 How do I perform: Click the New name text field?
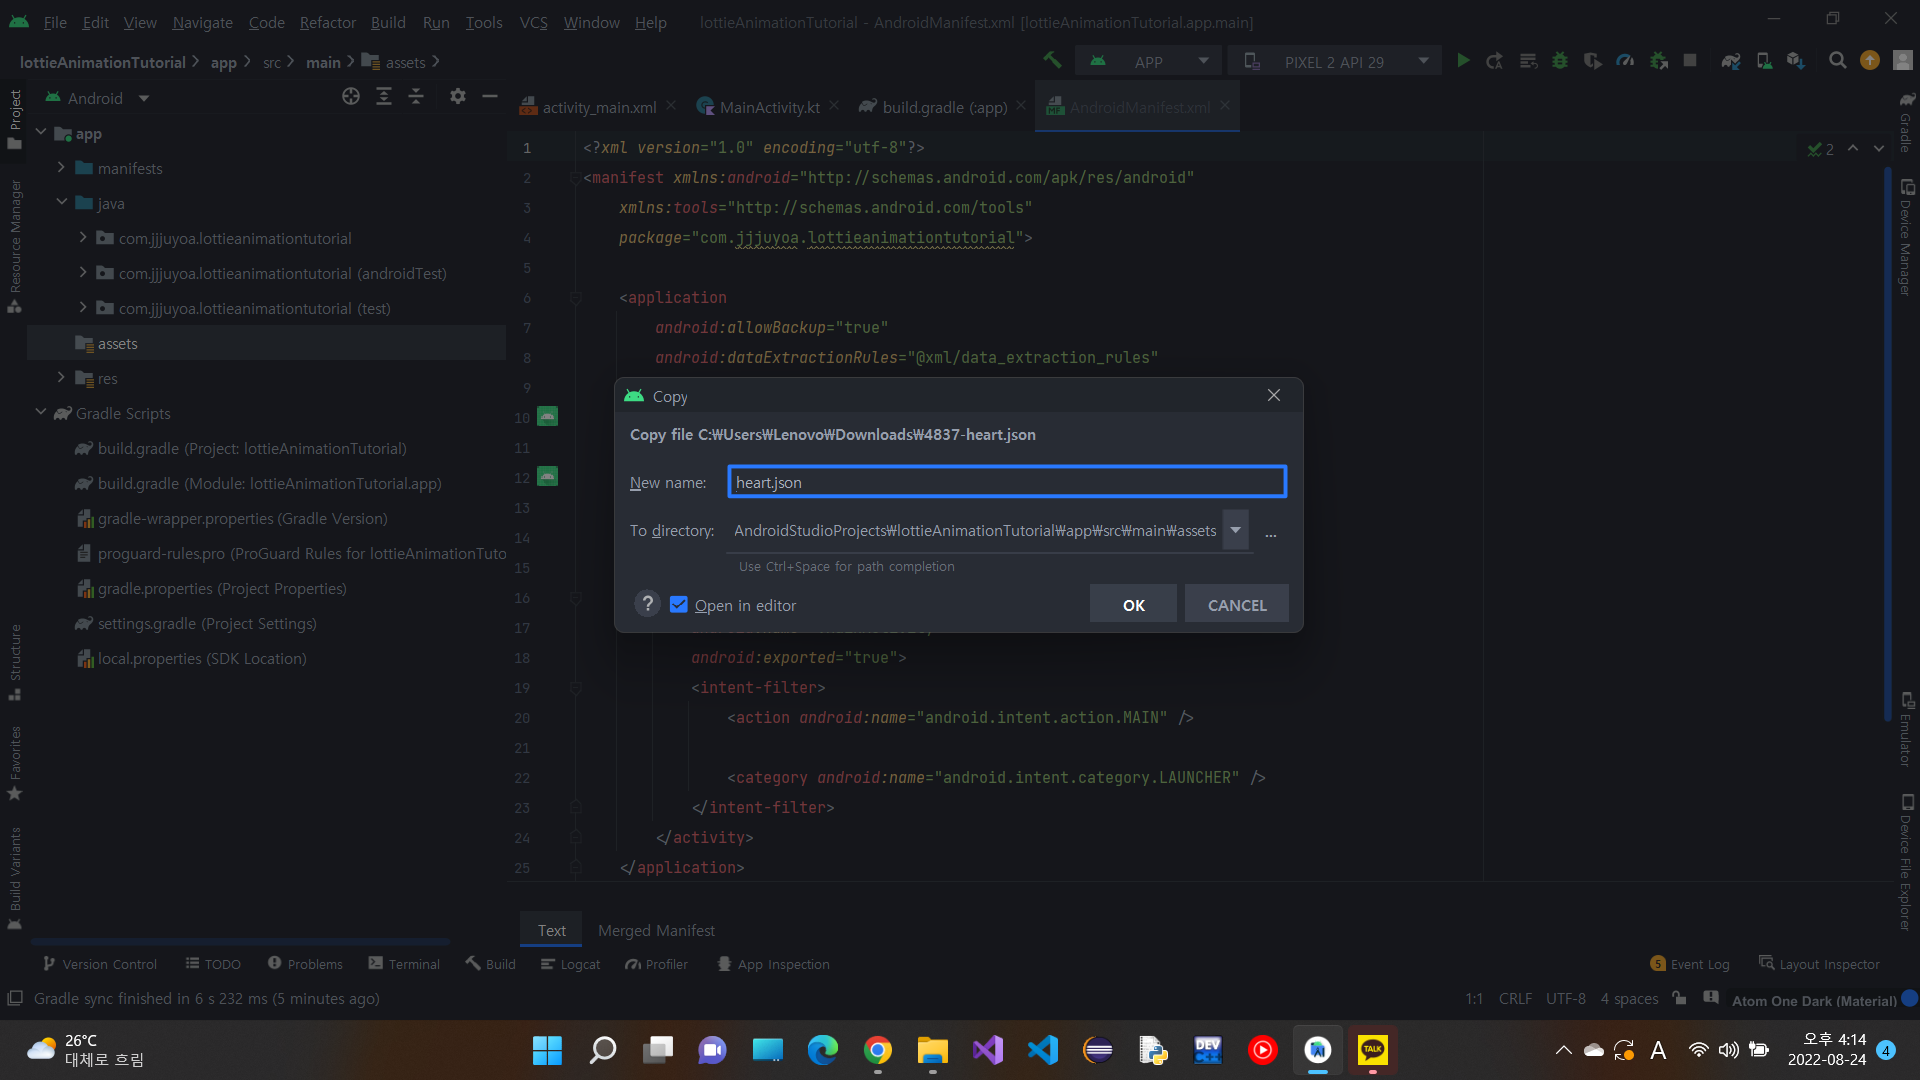[x=1006, y=482]
